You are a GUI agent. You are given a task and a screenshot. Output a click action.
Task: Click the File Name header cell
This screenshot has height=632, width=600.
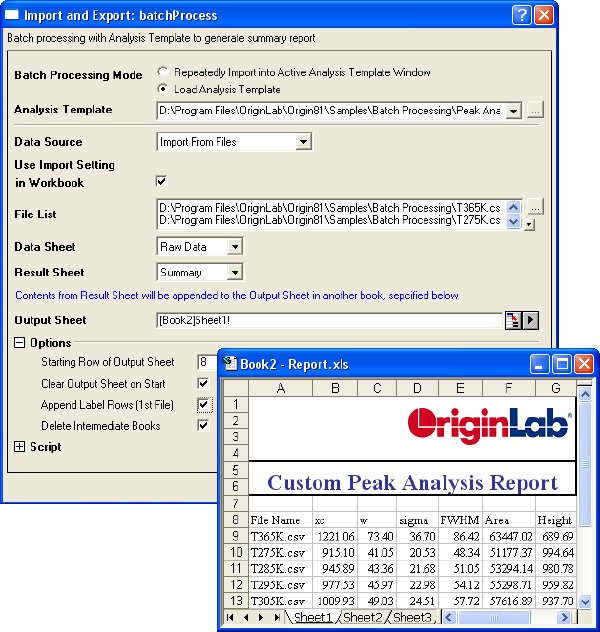pos(280,520)
